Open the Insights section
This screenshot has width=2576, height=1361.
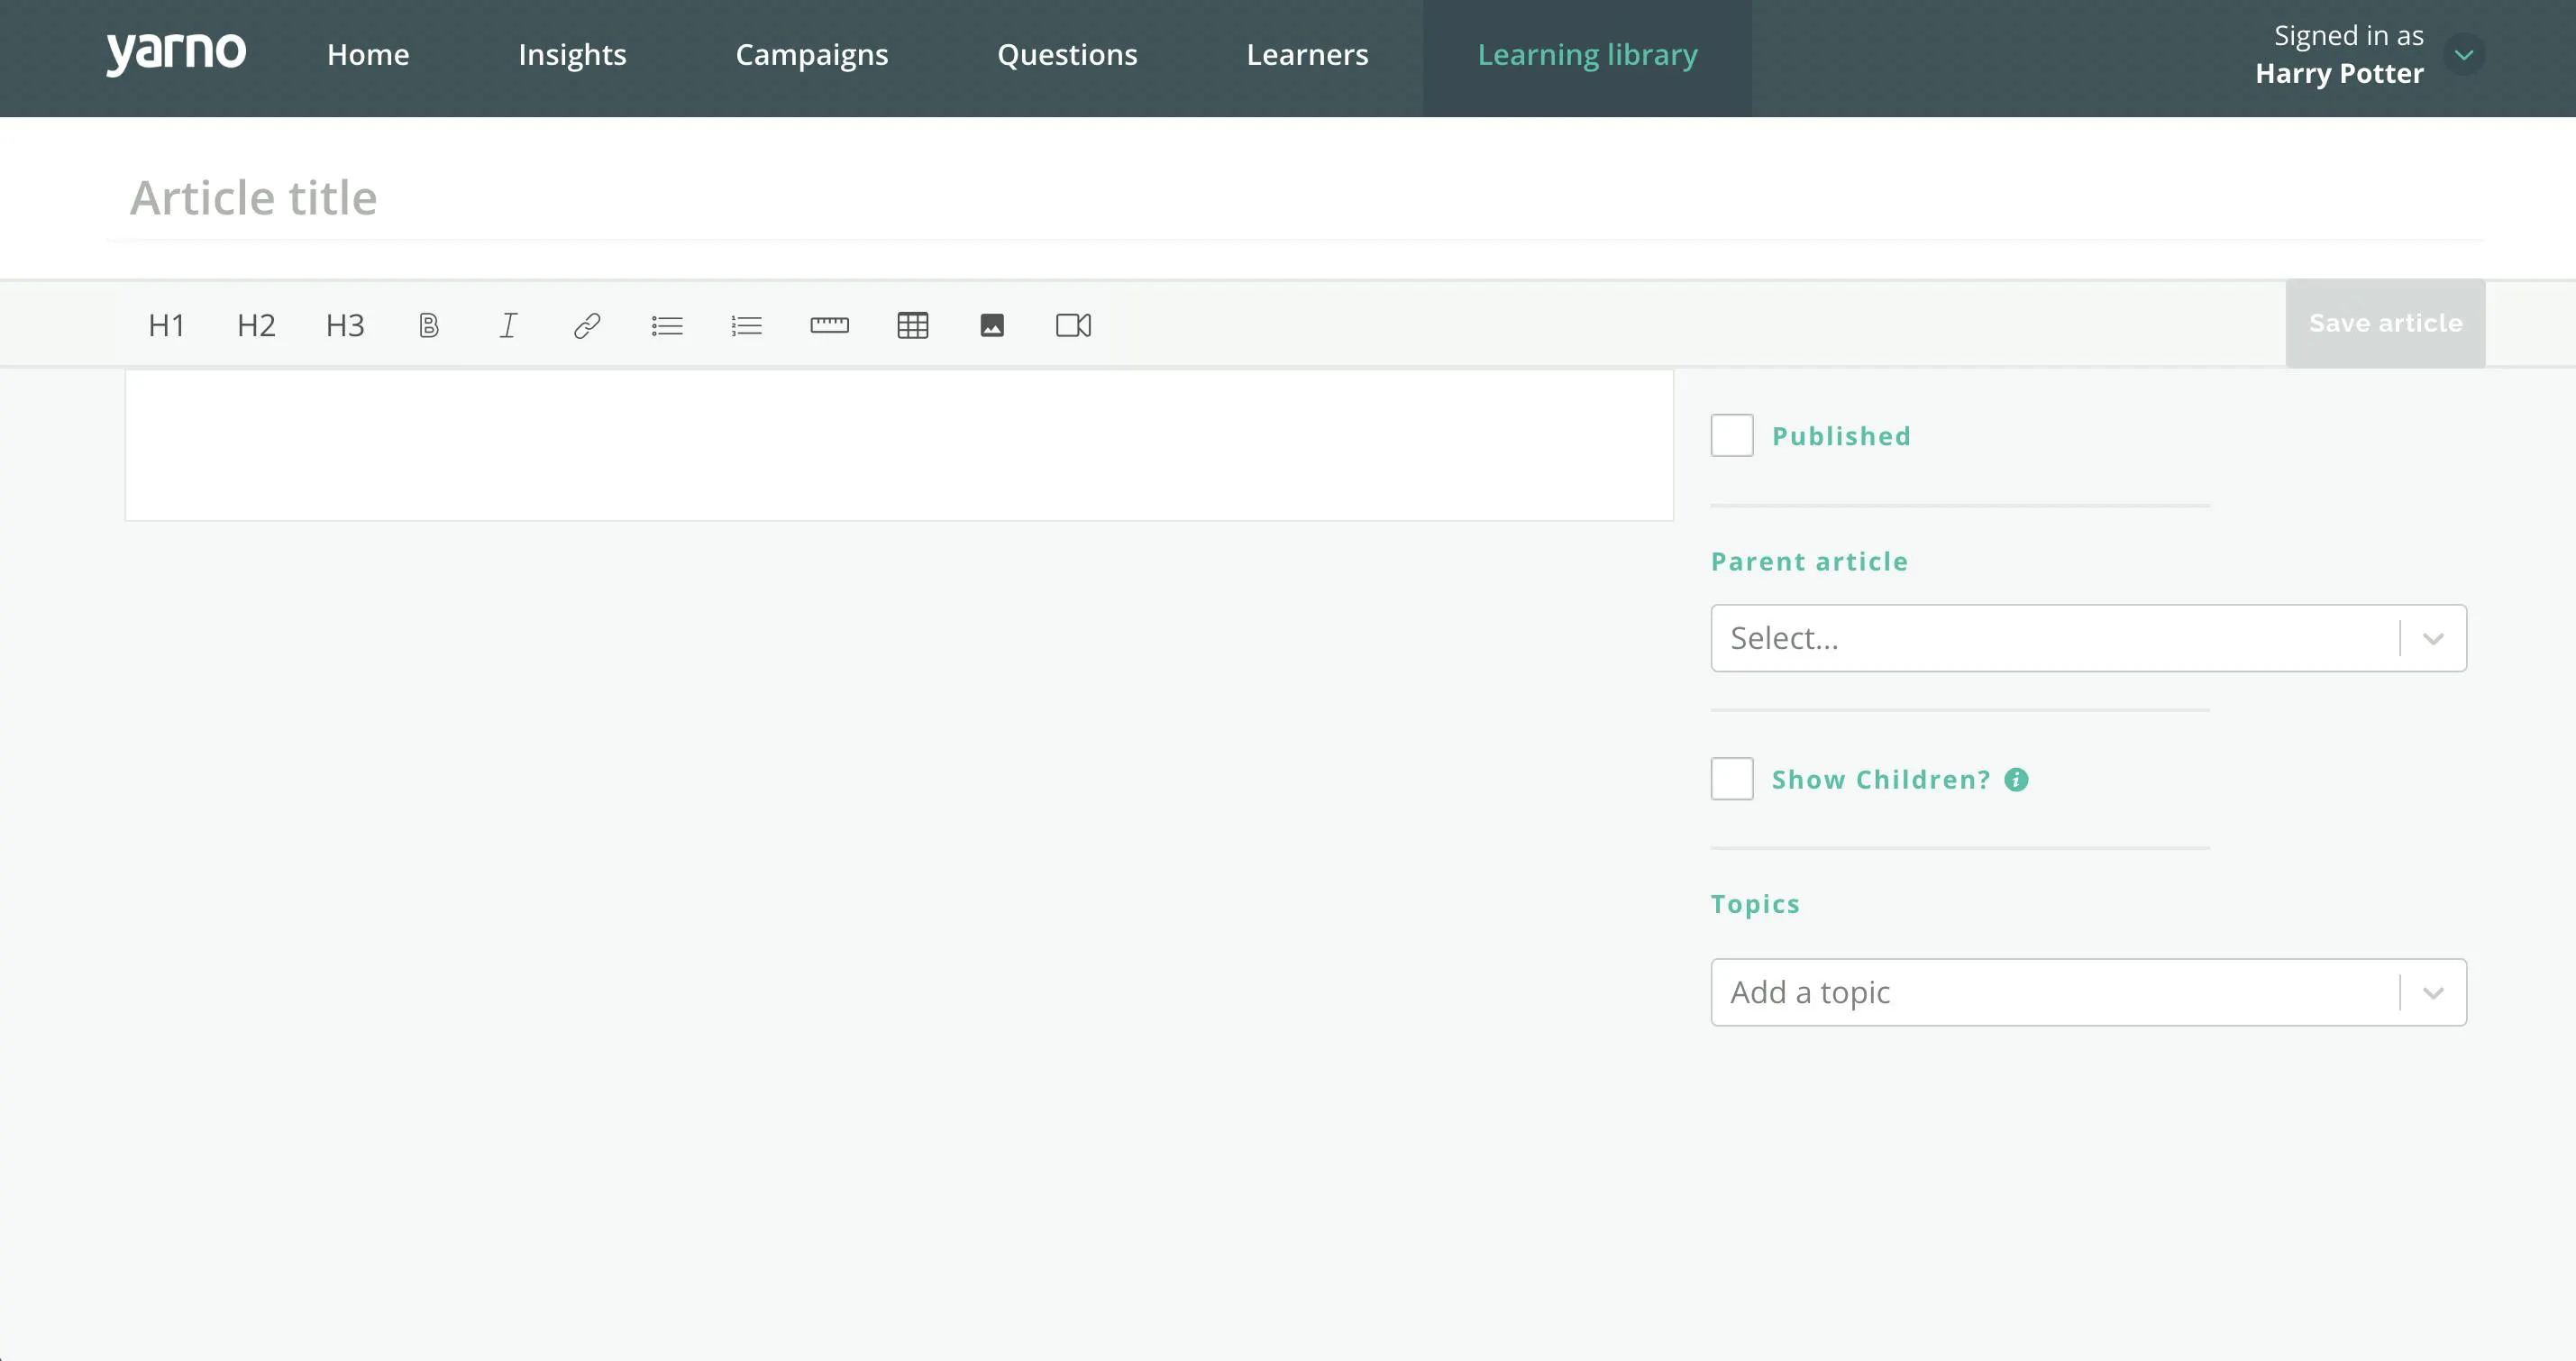point(572,54)
